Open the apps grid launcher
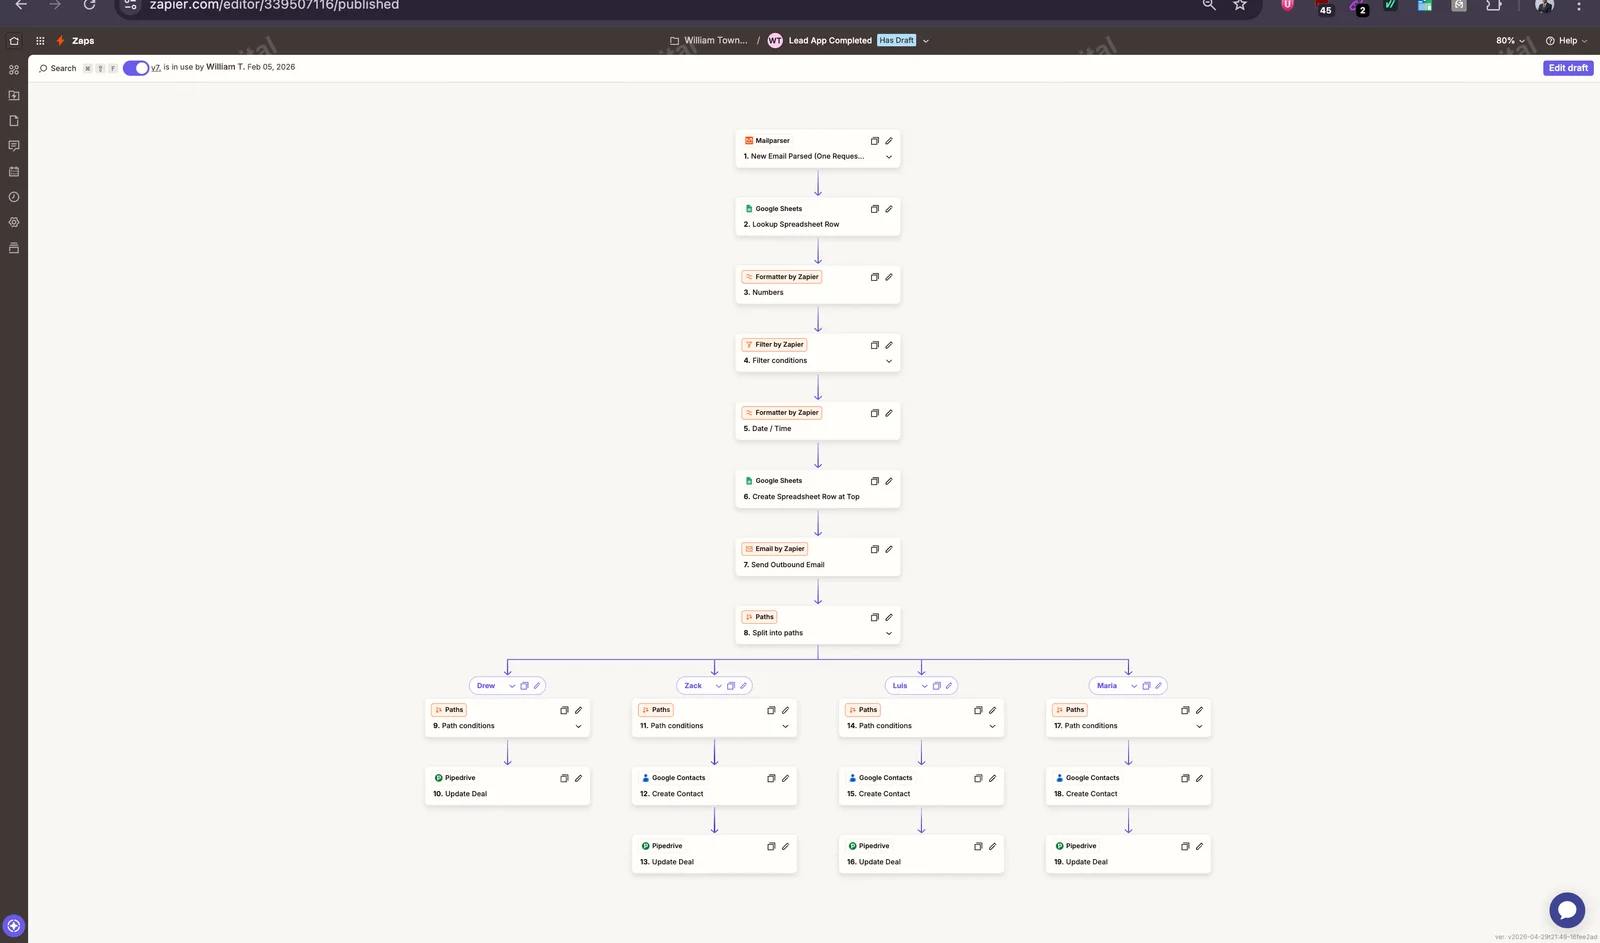This screenshot has height=943, width=1600. pos(40,41)
